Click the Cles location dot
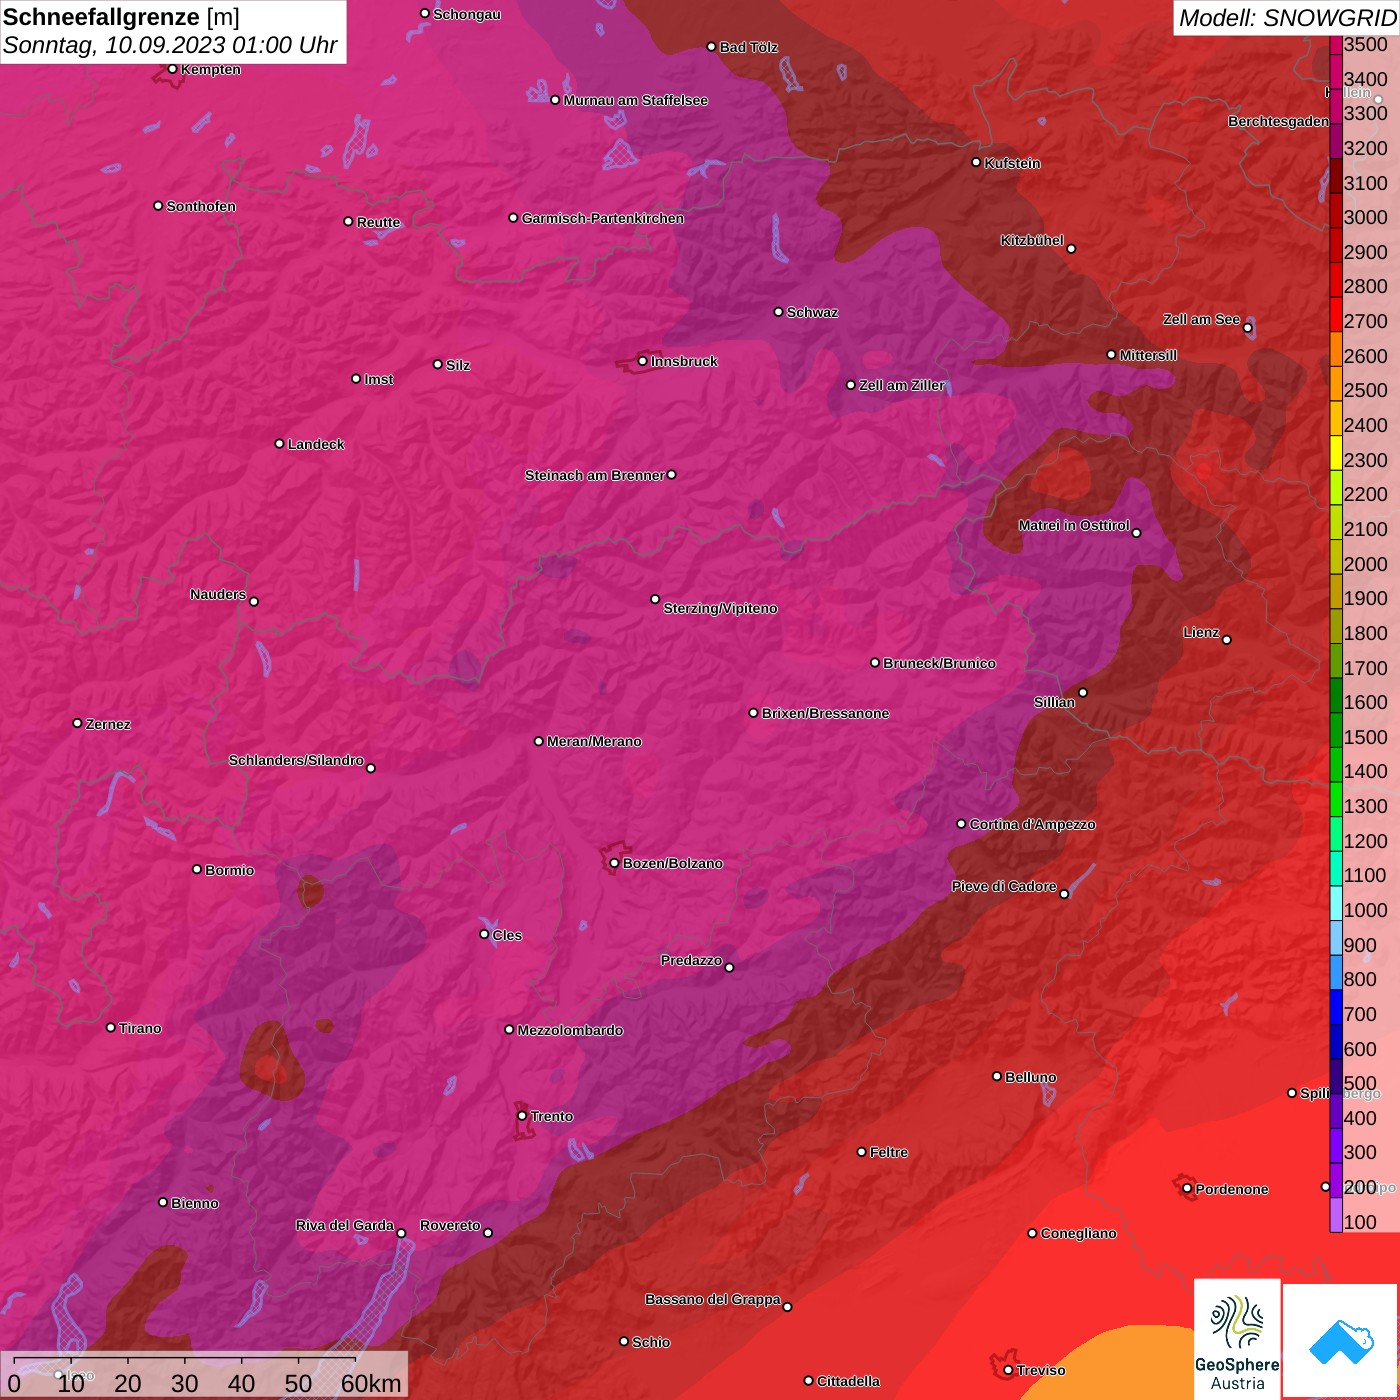This screenshot has width=1400, height=1400. pos(484,934)
